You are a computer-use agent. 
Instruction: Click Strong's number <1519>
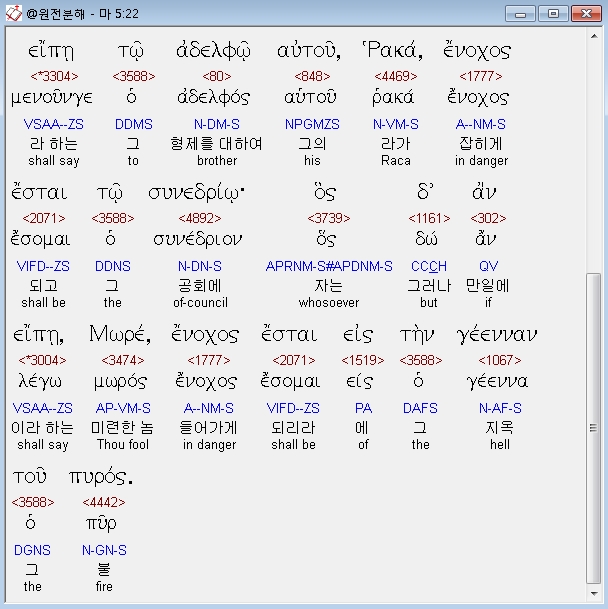tap(362, 360)
